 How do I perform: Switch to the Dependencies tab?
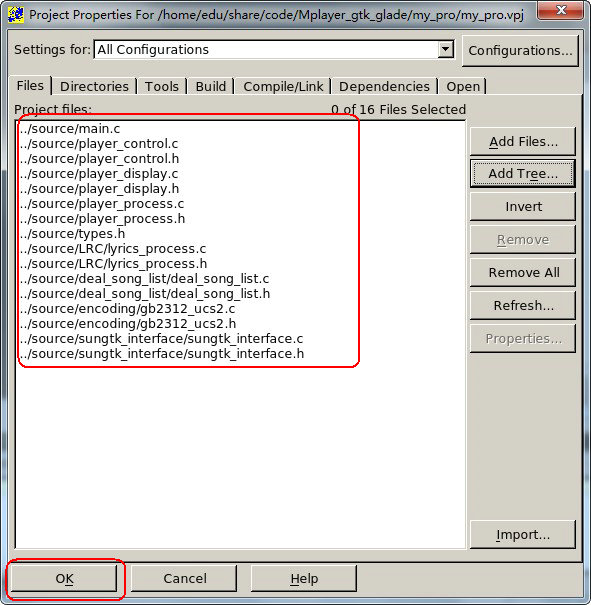coord(384,86)
